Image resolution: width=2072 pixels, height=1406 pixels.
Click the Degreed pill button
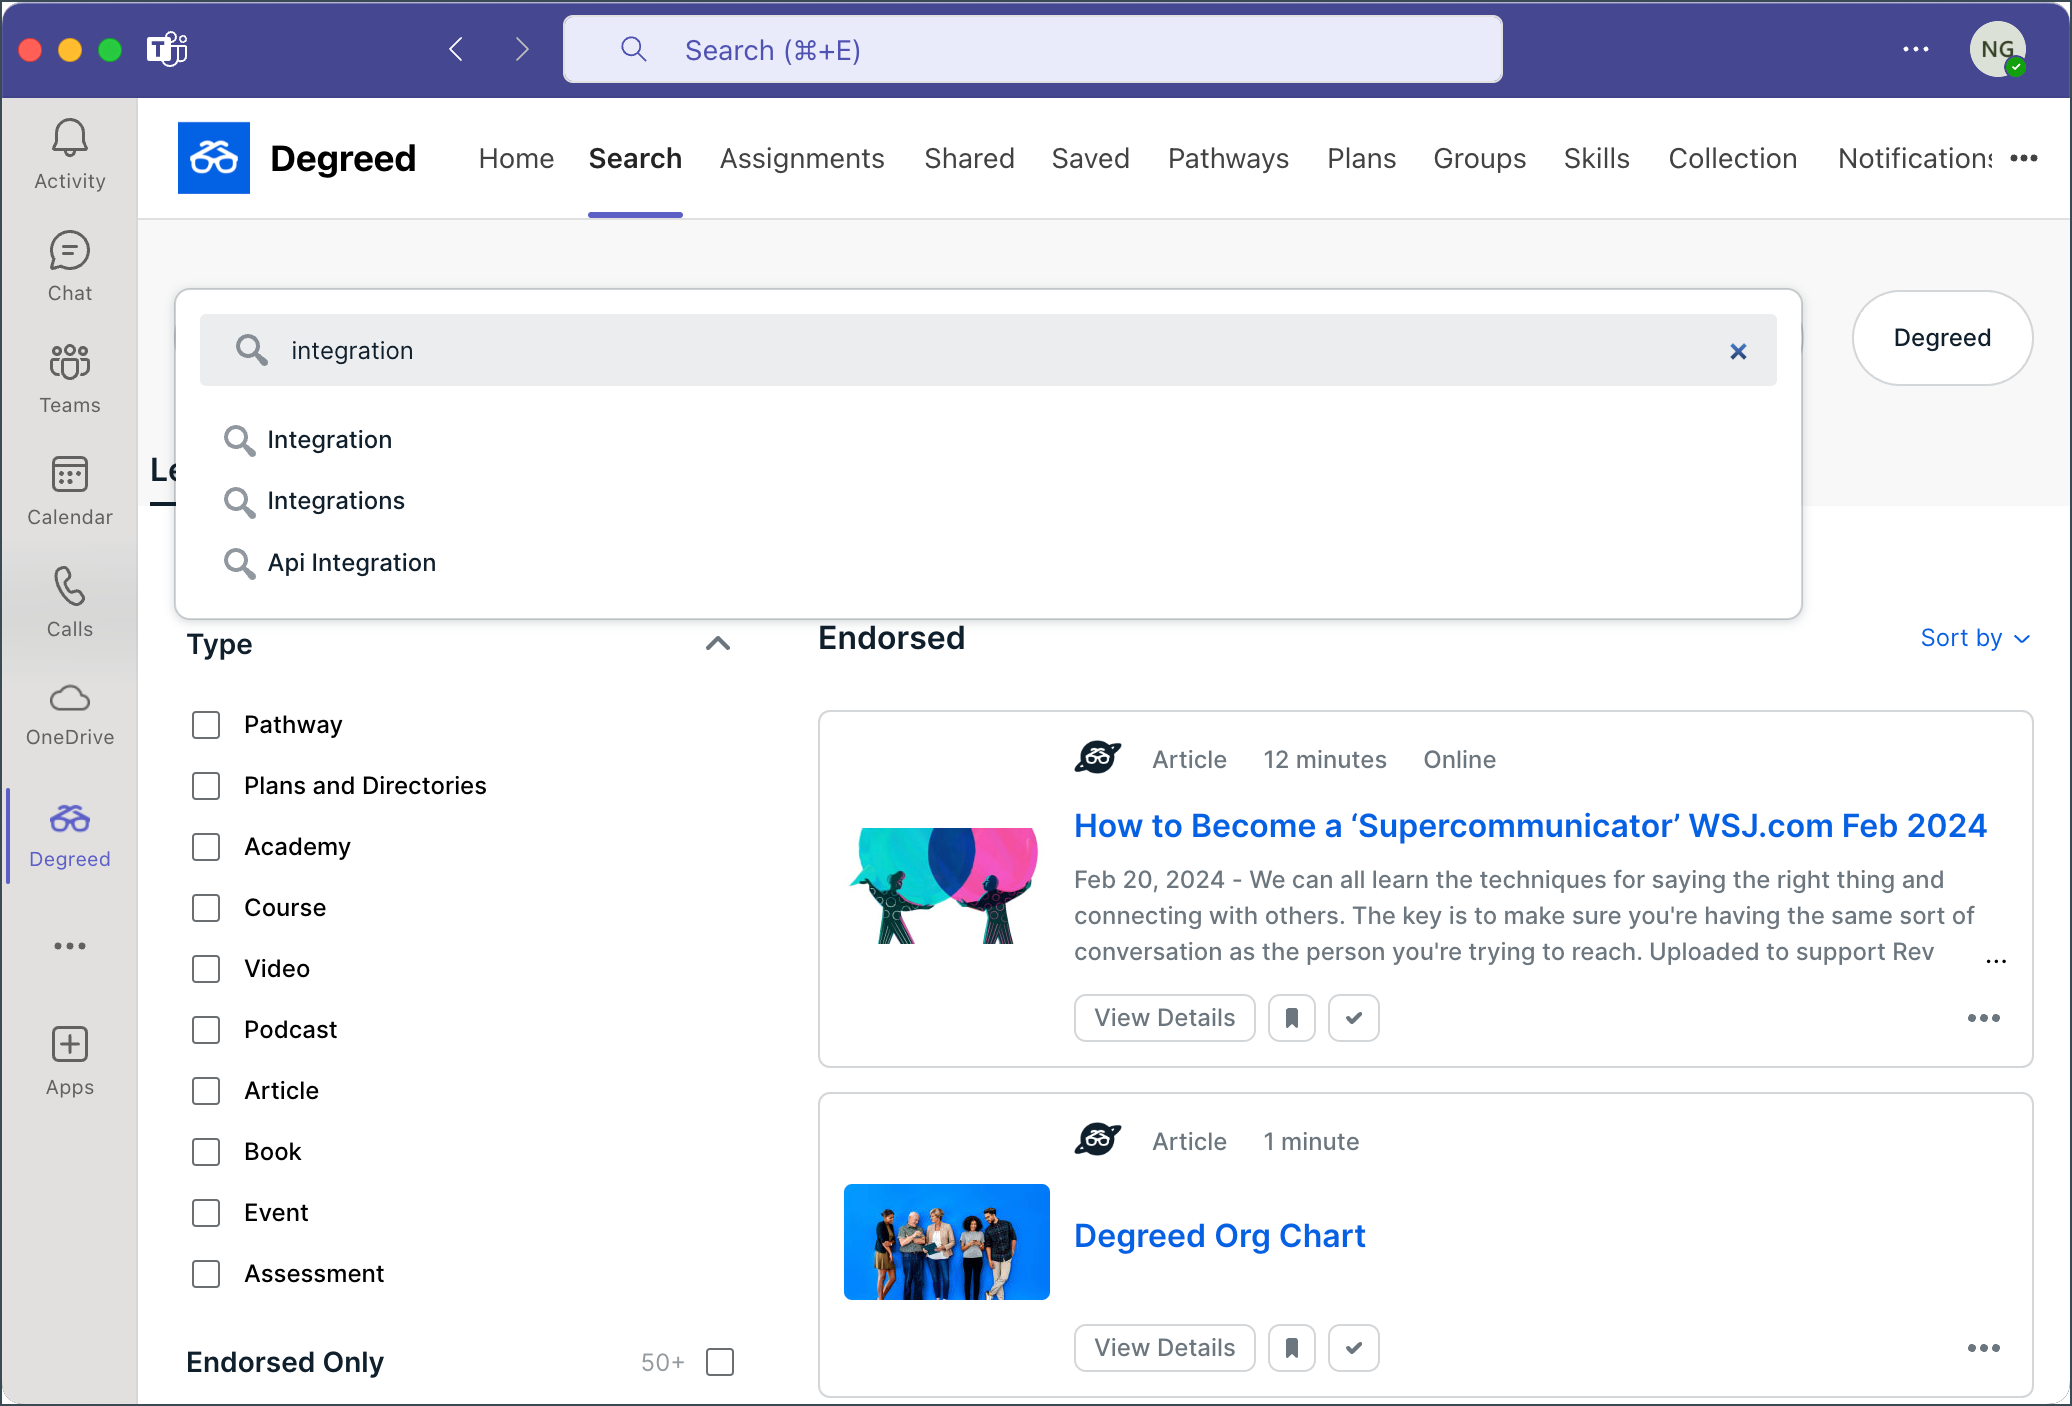1942,338
